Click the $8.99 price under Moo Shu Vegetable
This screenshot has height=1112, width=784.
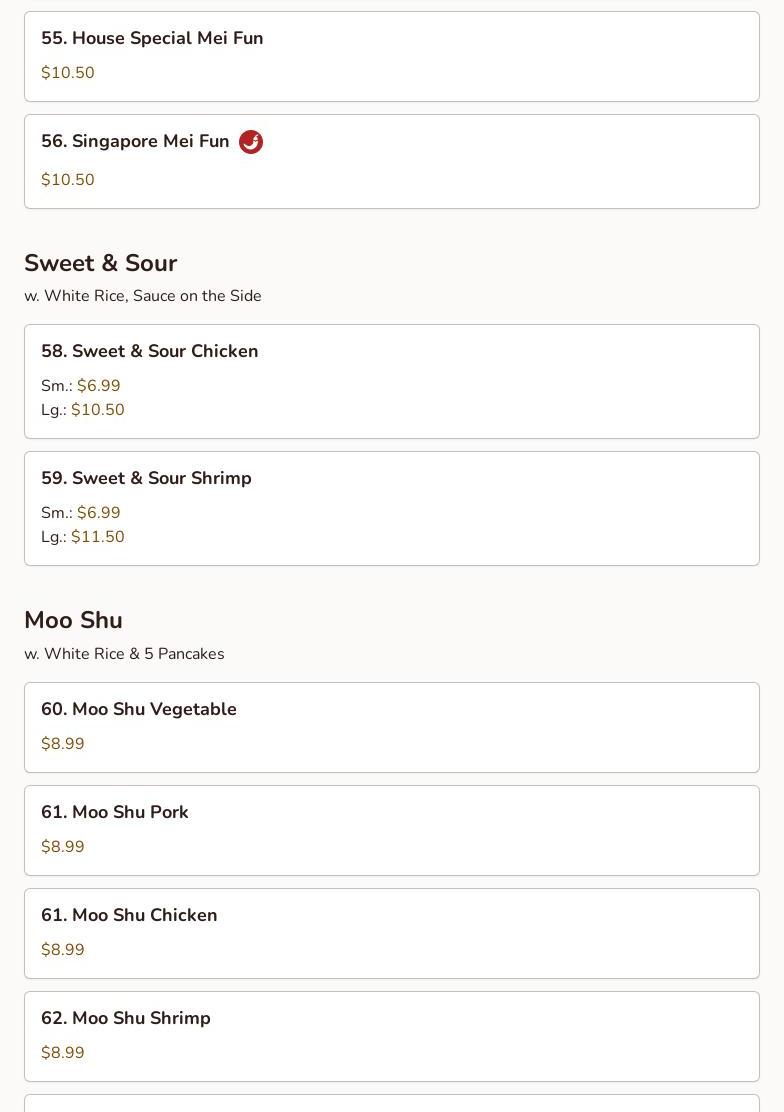pos(63,744)
